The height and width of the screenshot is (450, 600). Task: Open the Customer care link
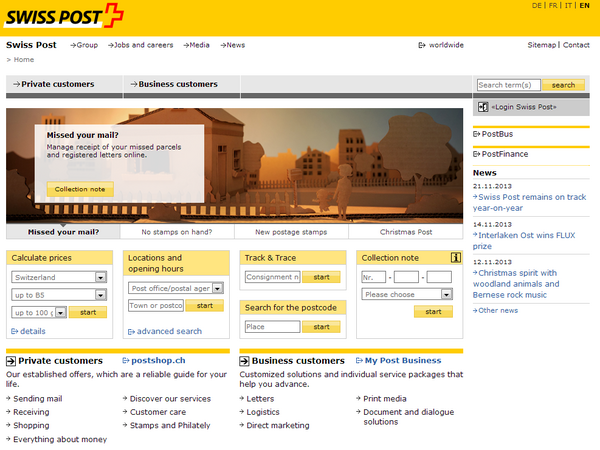pyautogui.click(x=158, y=412)
